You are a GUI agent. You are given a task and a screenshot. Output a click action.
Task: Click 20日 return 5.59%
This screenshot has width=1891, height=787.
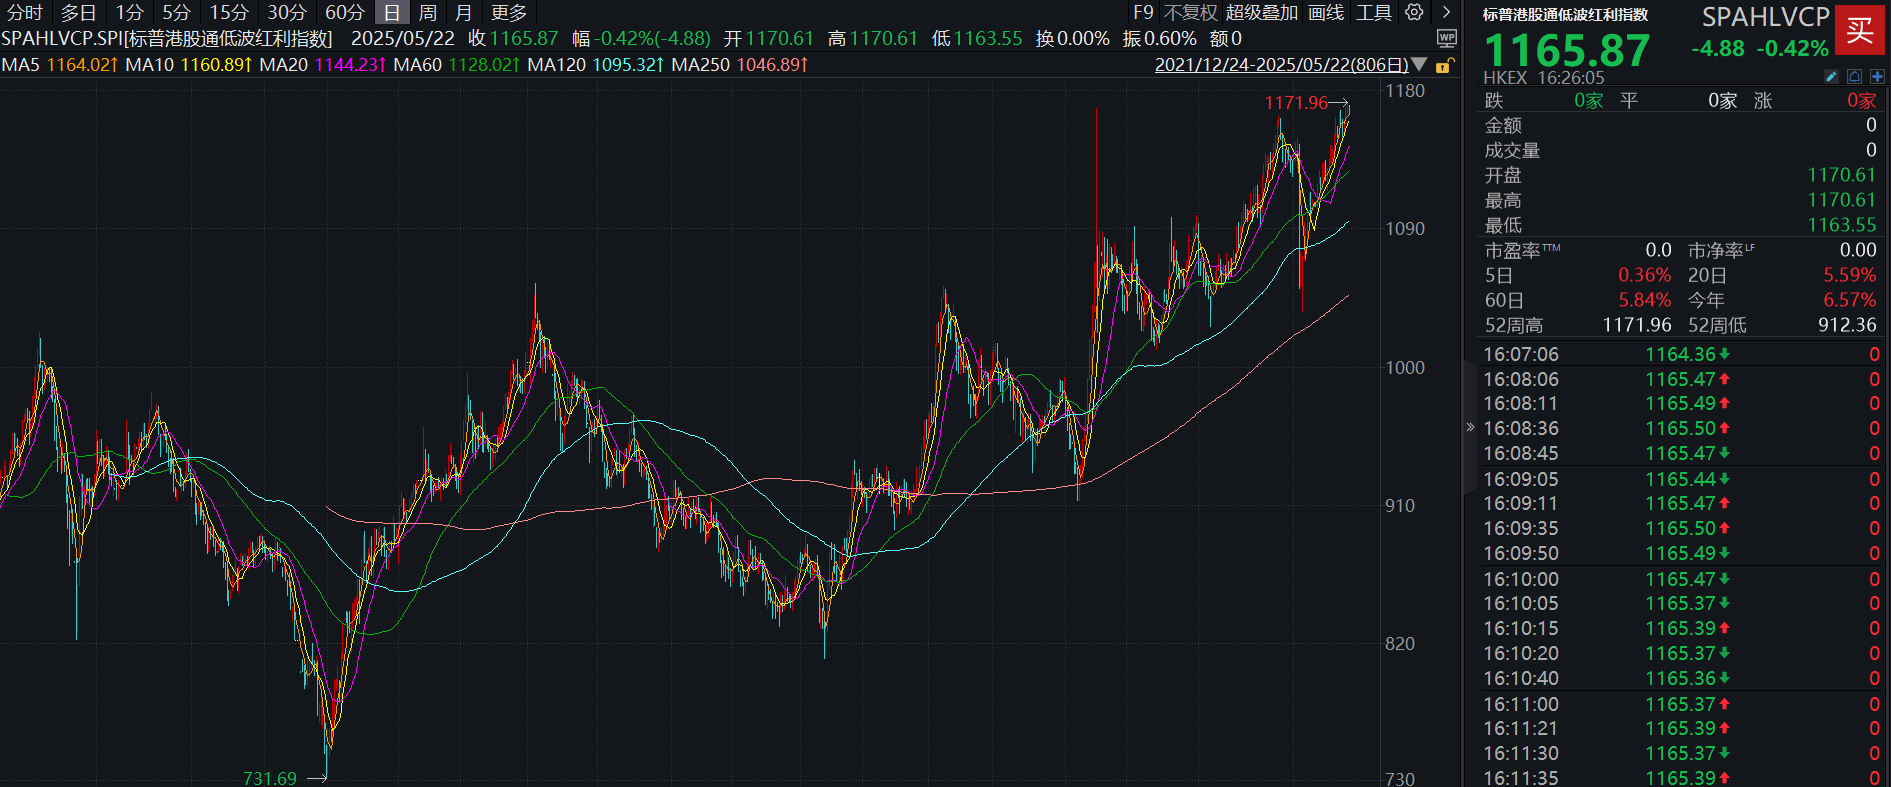point(1849,275)
